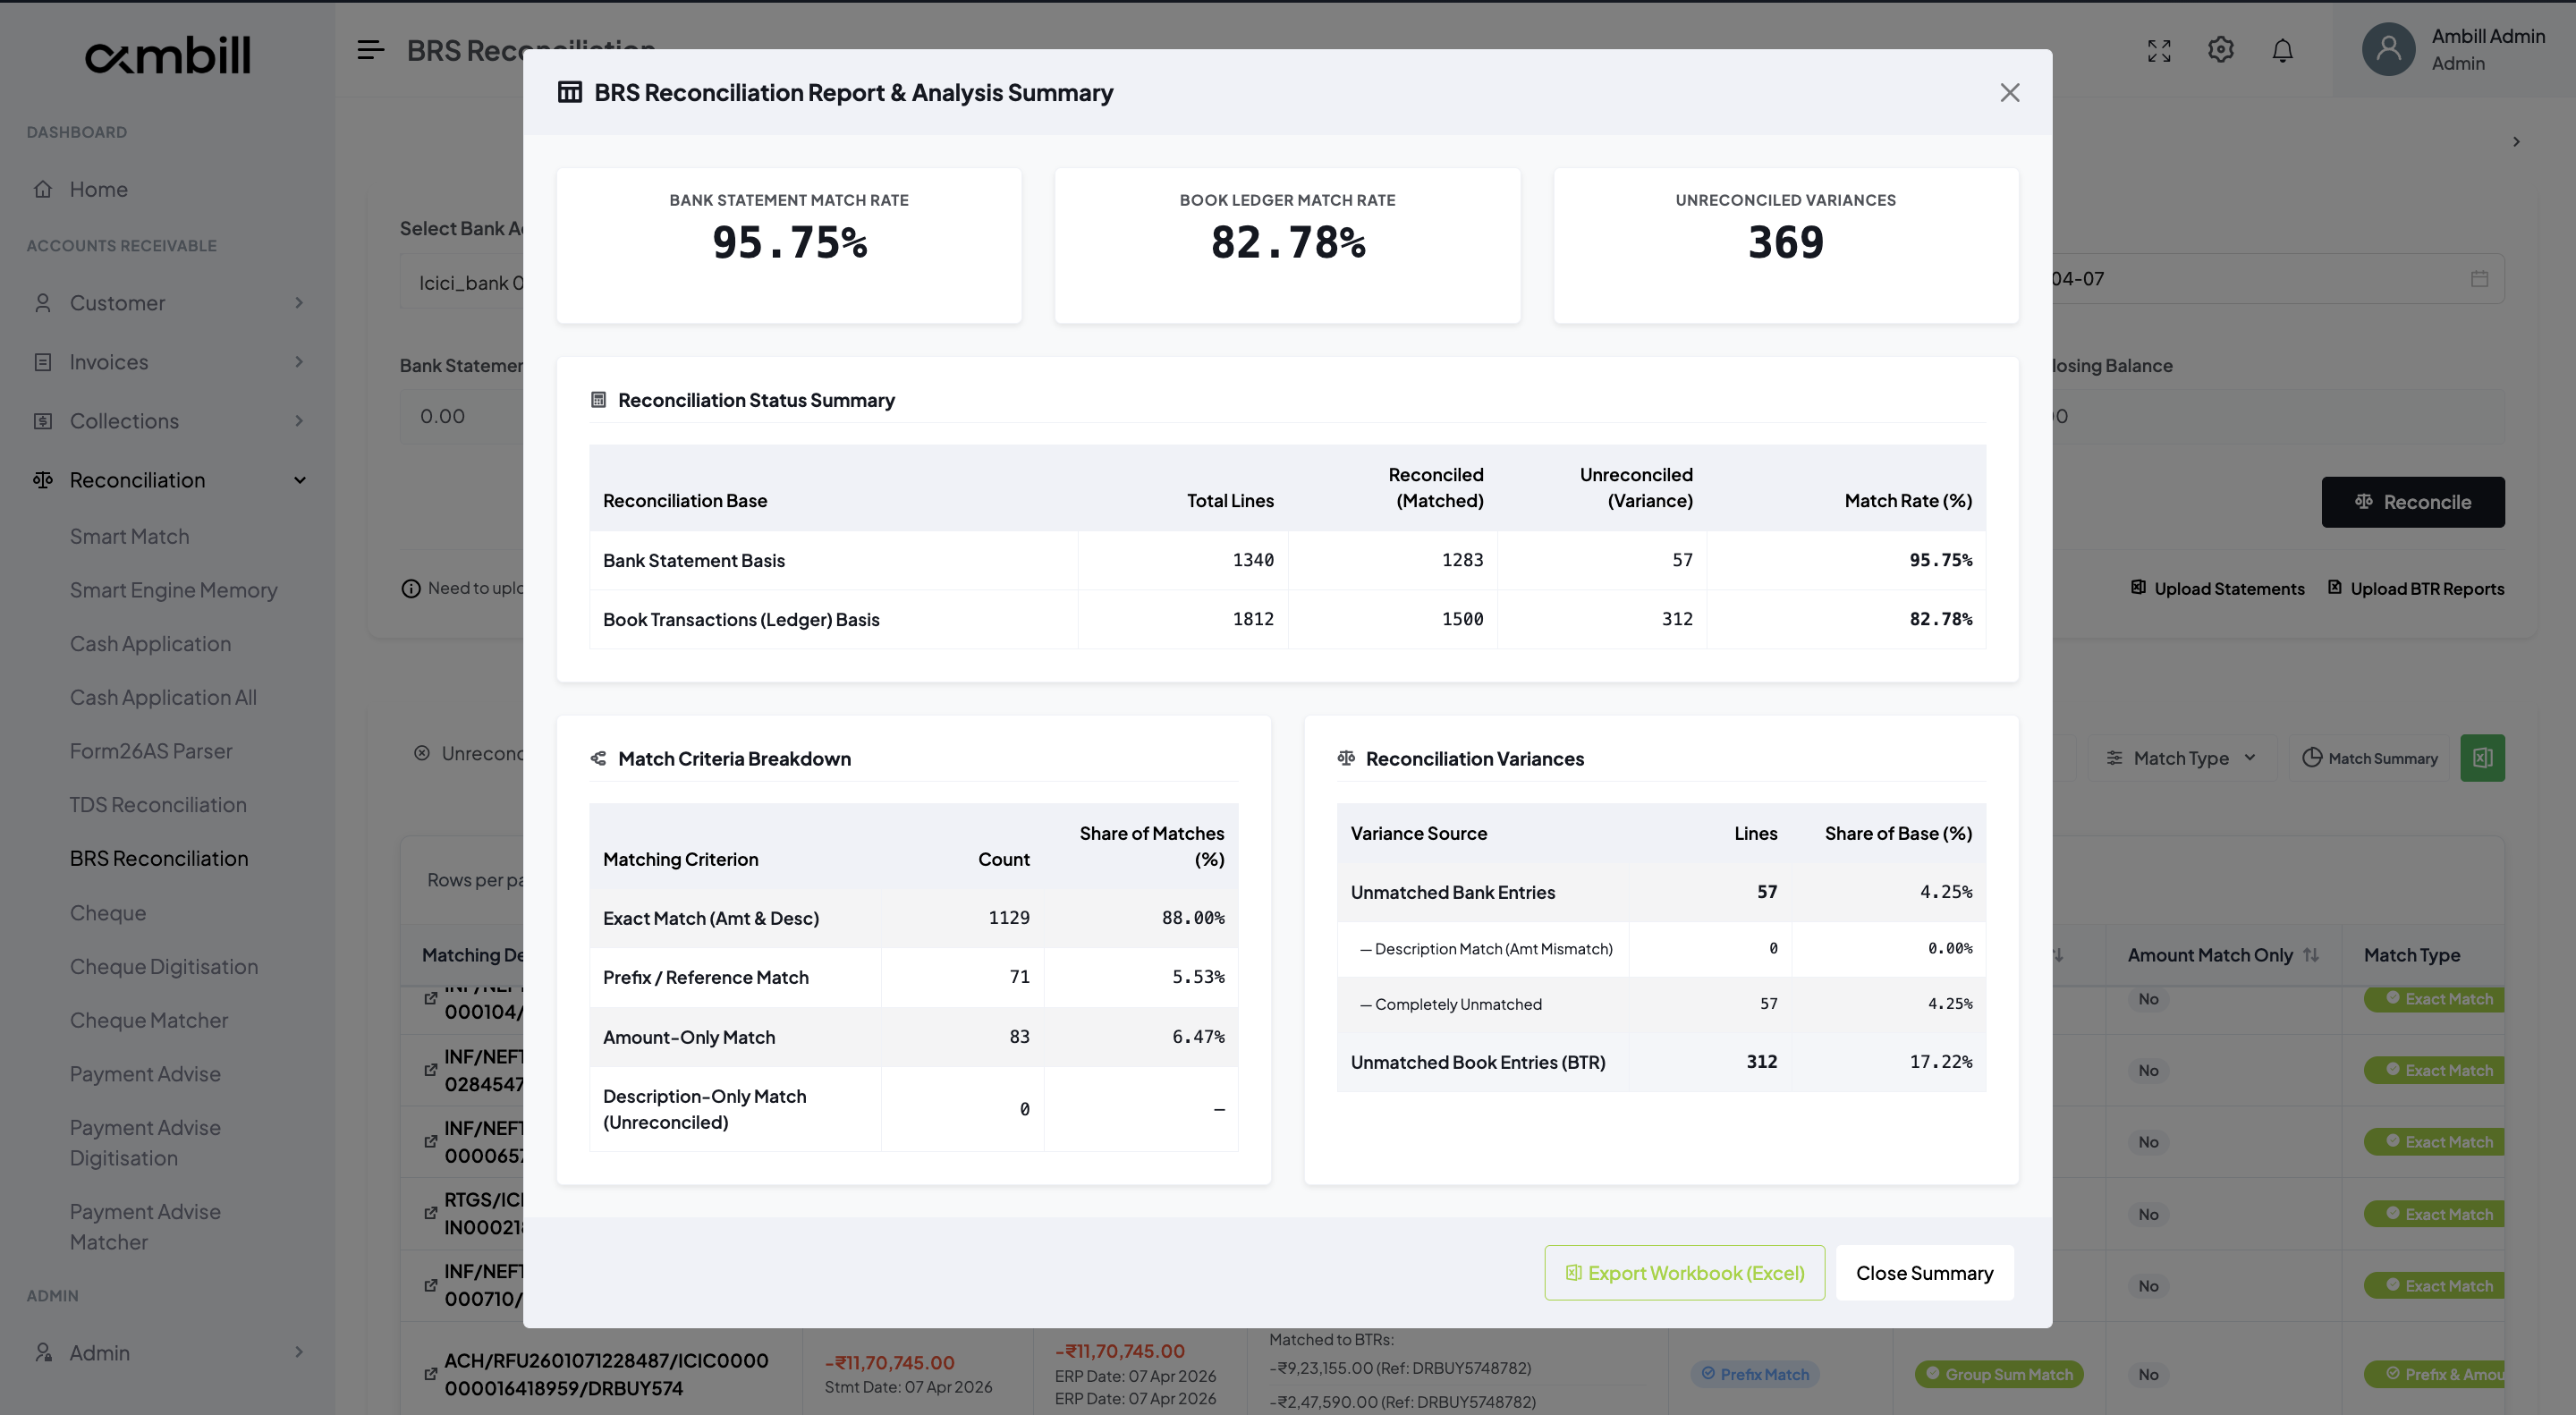The image size is (2576, 1415).
Task: Click Reconciliation scales icon in sidebar
Action: pyautogui.click(x=42, y=480)
